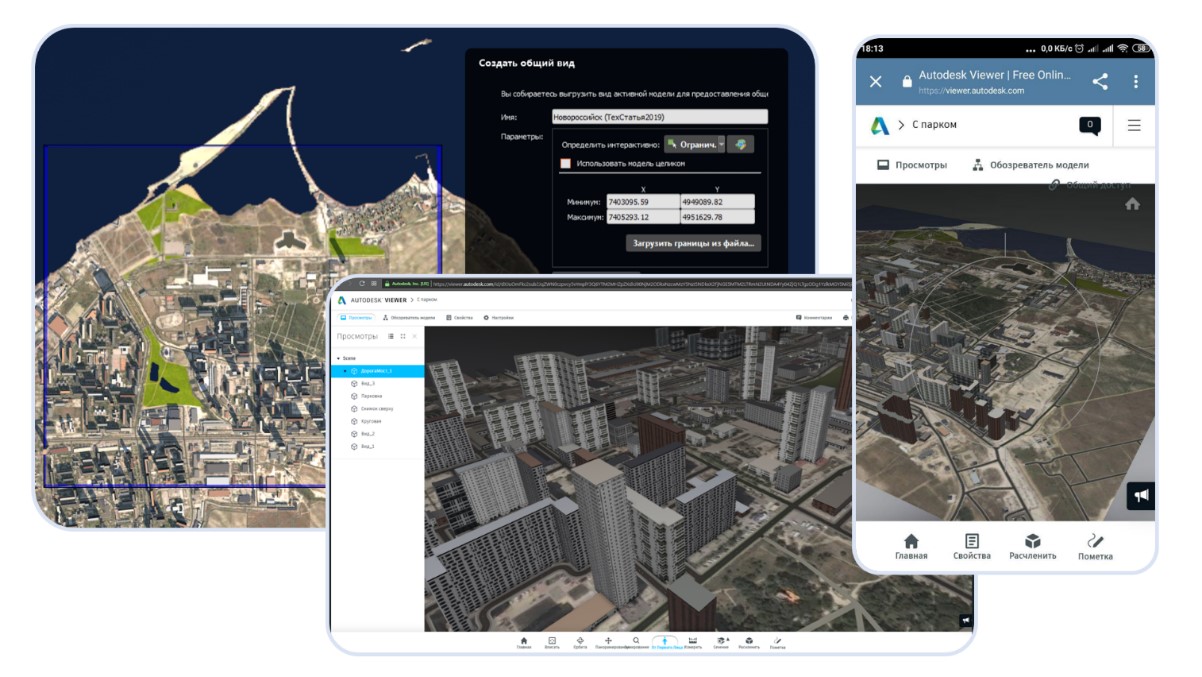Viewport: 1202px width, 677px height.
Task: Click the maximum X field 7405293.12
Action: 643,217
